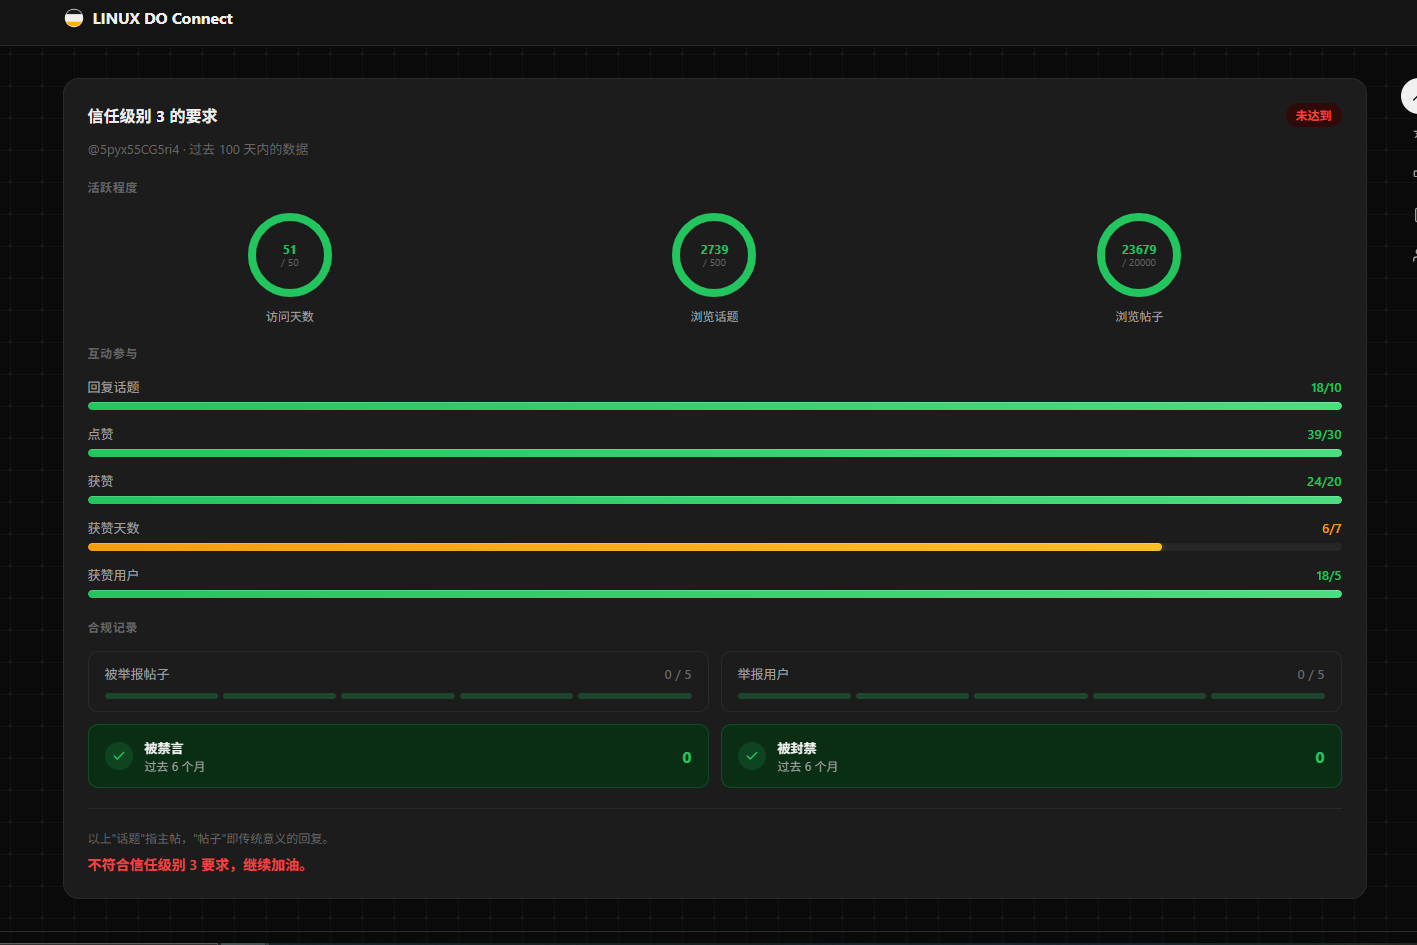Click the 回复话题 label

click(x=114, y=388)
